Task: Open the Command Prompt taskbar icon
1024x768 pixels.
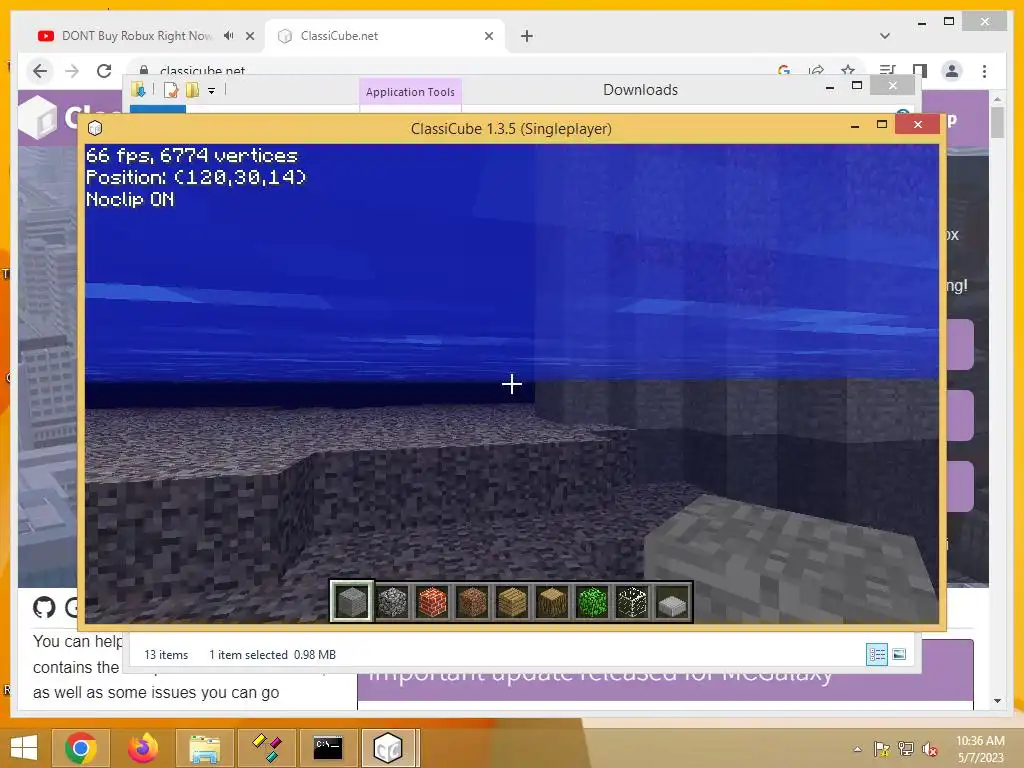Action: coord(328,747)
